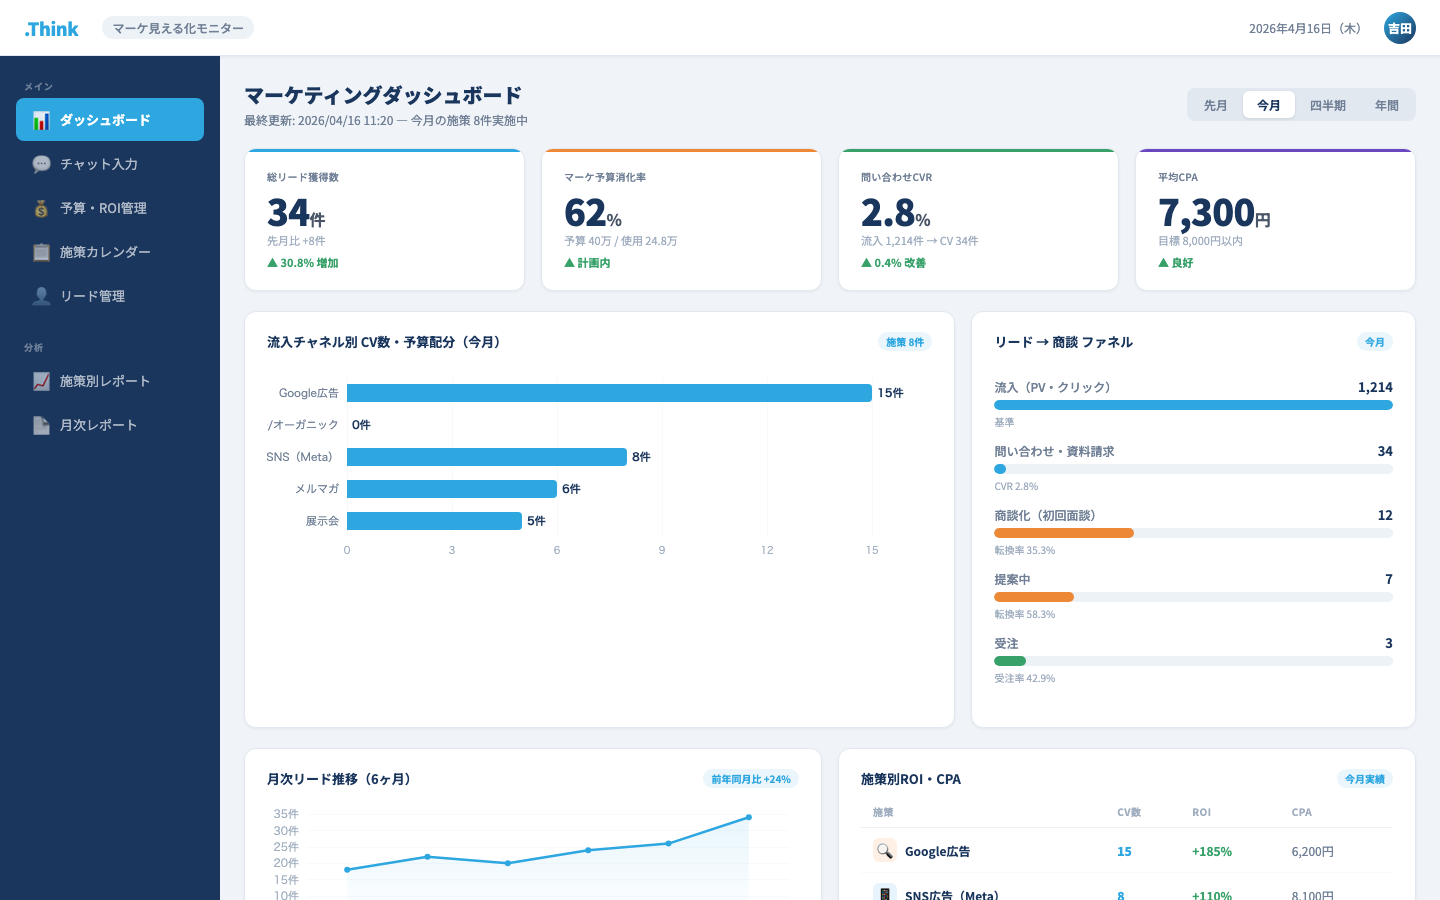Click the マーケ予算消化率 card
1440x900 pixels.
click(x=681, y=220)
